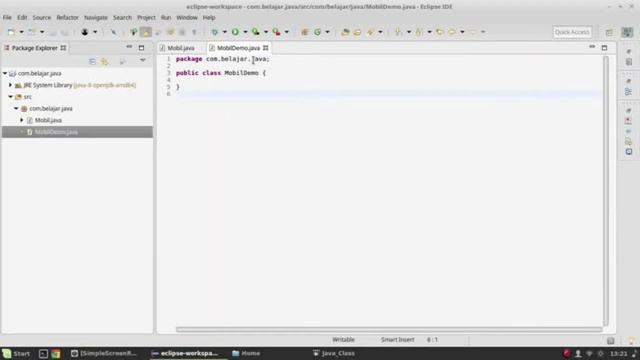Collapse the src folder node
Viewport: 640px width, 360px height.
tap(11, 97)
